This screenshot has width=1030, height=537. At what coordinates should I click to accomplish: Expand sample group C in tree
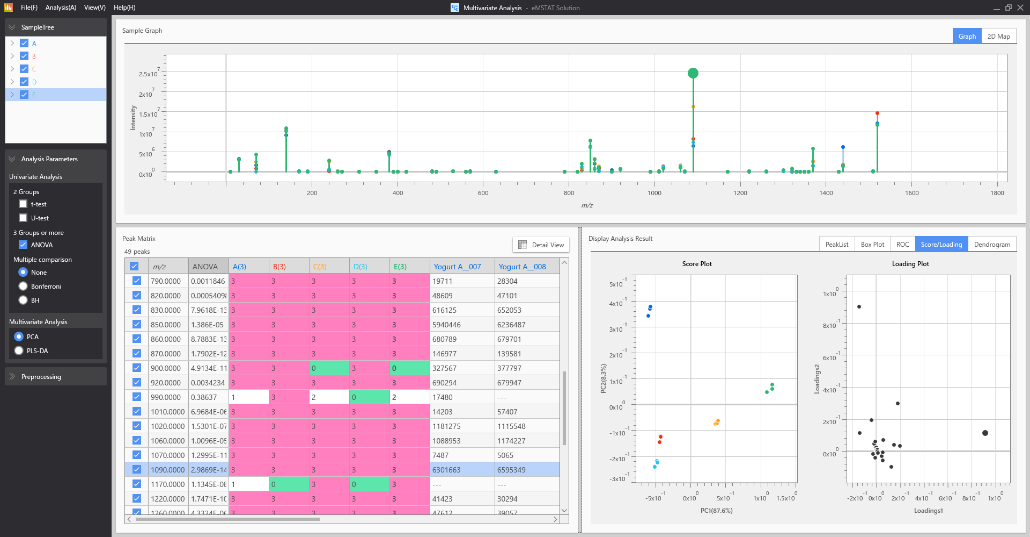pos(12,69)
